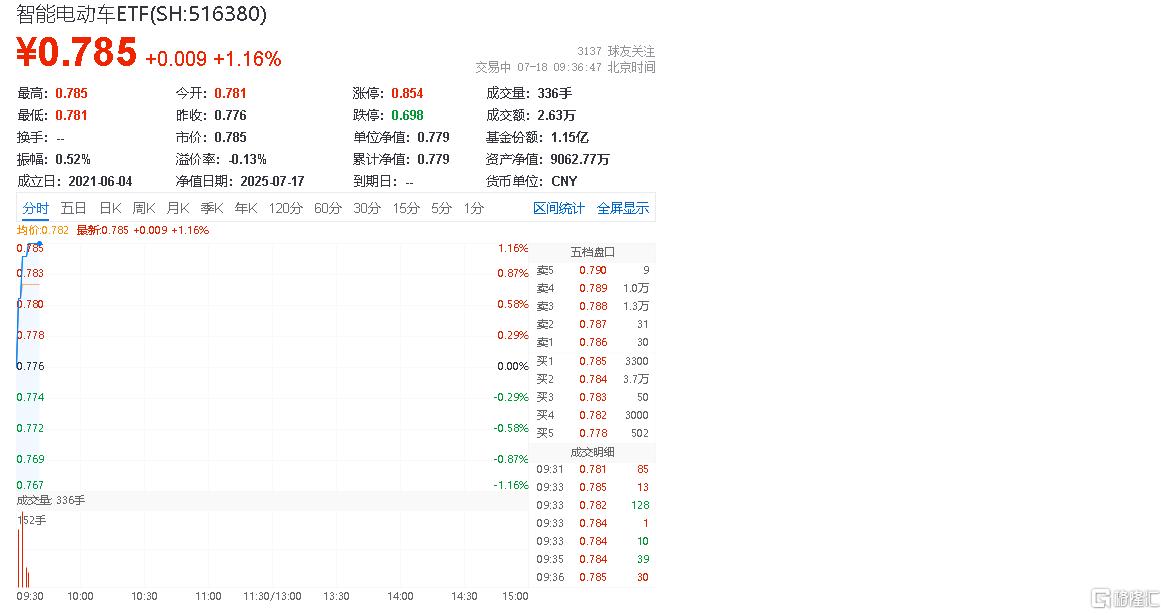Click the 单位净值 0.779 field
The image size is (1166, 615).
tap(402, 138)
